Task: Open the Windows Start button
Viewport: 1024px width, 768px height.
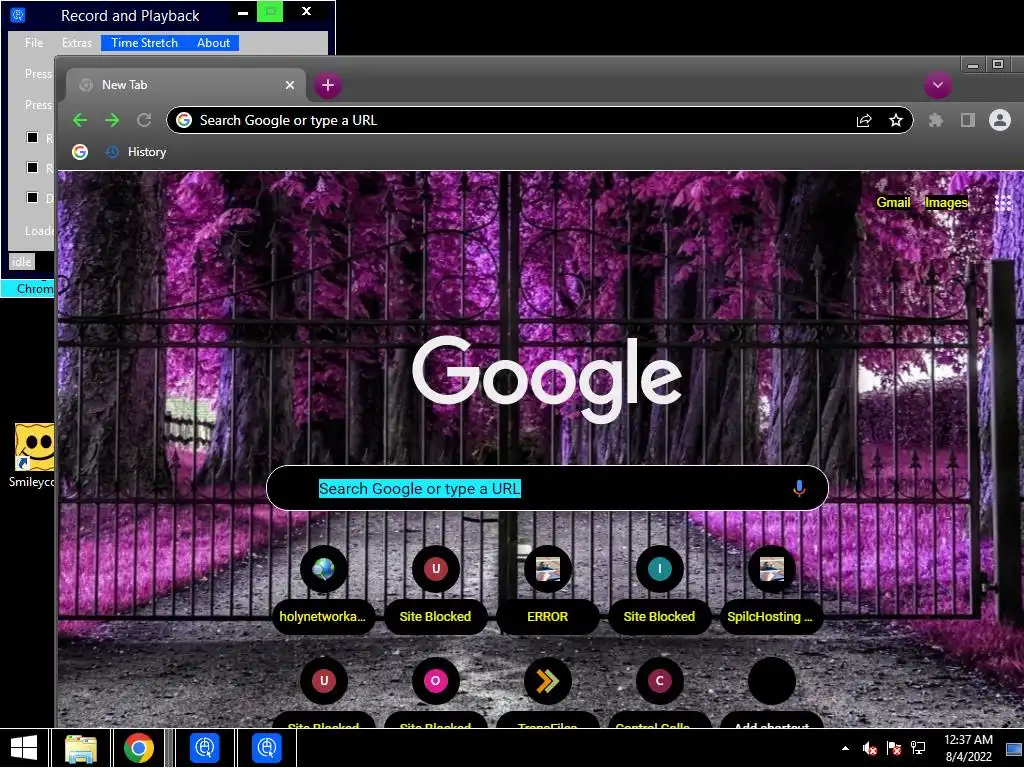Action: 24,748
